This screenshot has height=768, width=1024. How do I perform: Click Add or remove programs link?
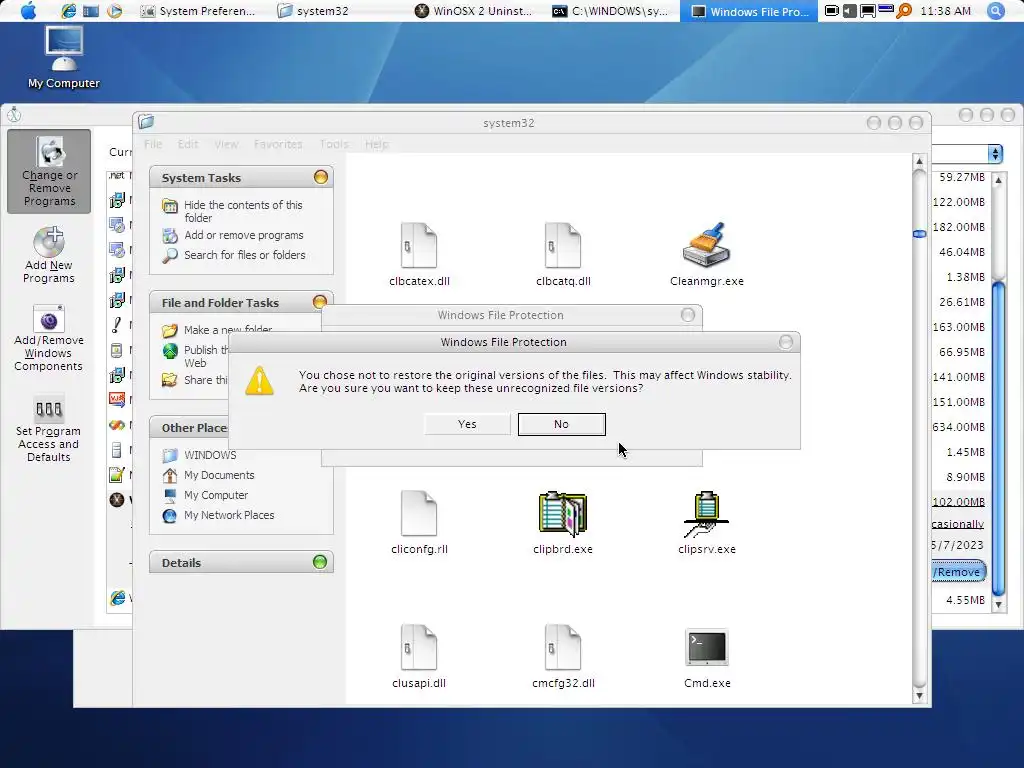[x=244, y=235]
